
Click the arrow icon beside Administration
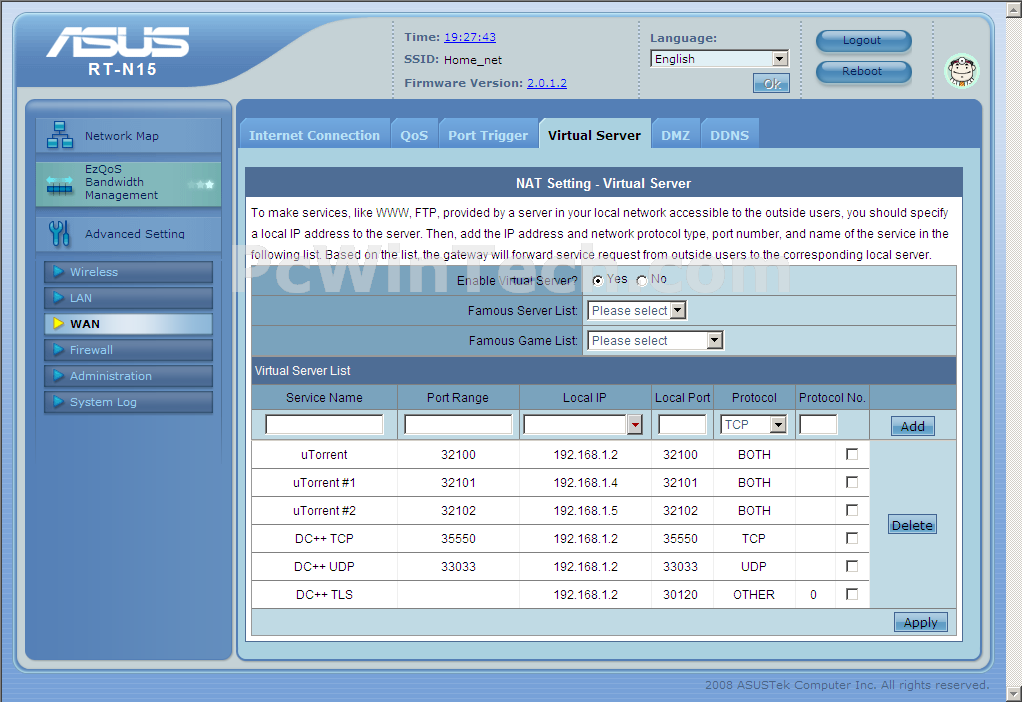[59, 375]
